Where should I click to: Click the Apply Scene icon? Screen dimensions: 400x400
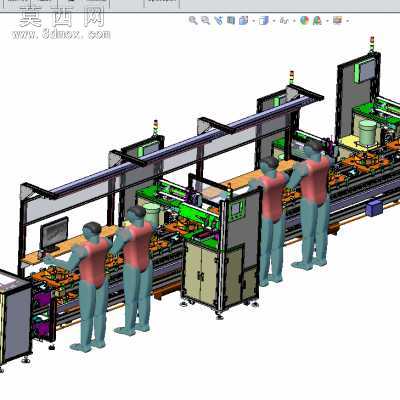pyautogui.click(x=317, y=21)
